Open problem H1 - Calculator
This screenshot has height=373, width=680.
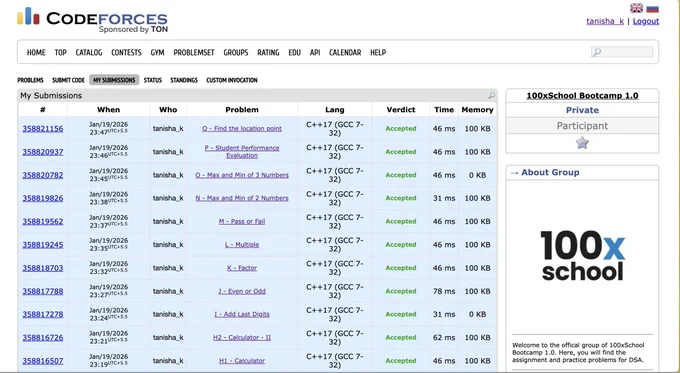(x=242, y=361)
